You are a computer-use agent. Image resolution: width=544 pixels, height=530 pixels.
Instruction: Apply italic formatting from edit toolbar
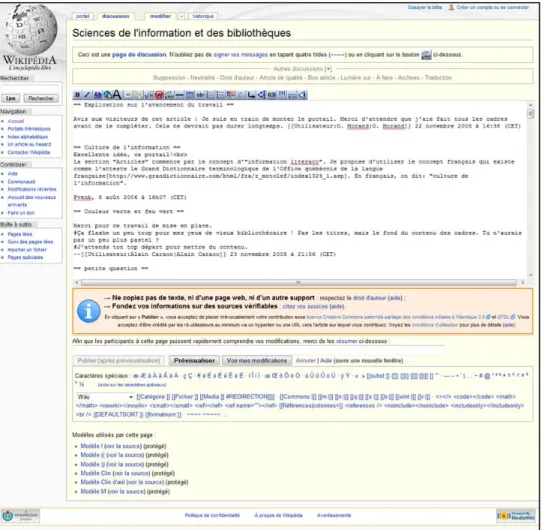point(87,95)
